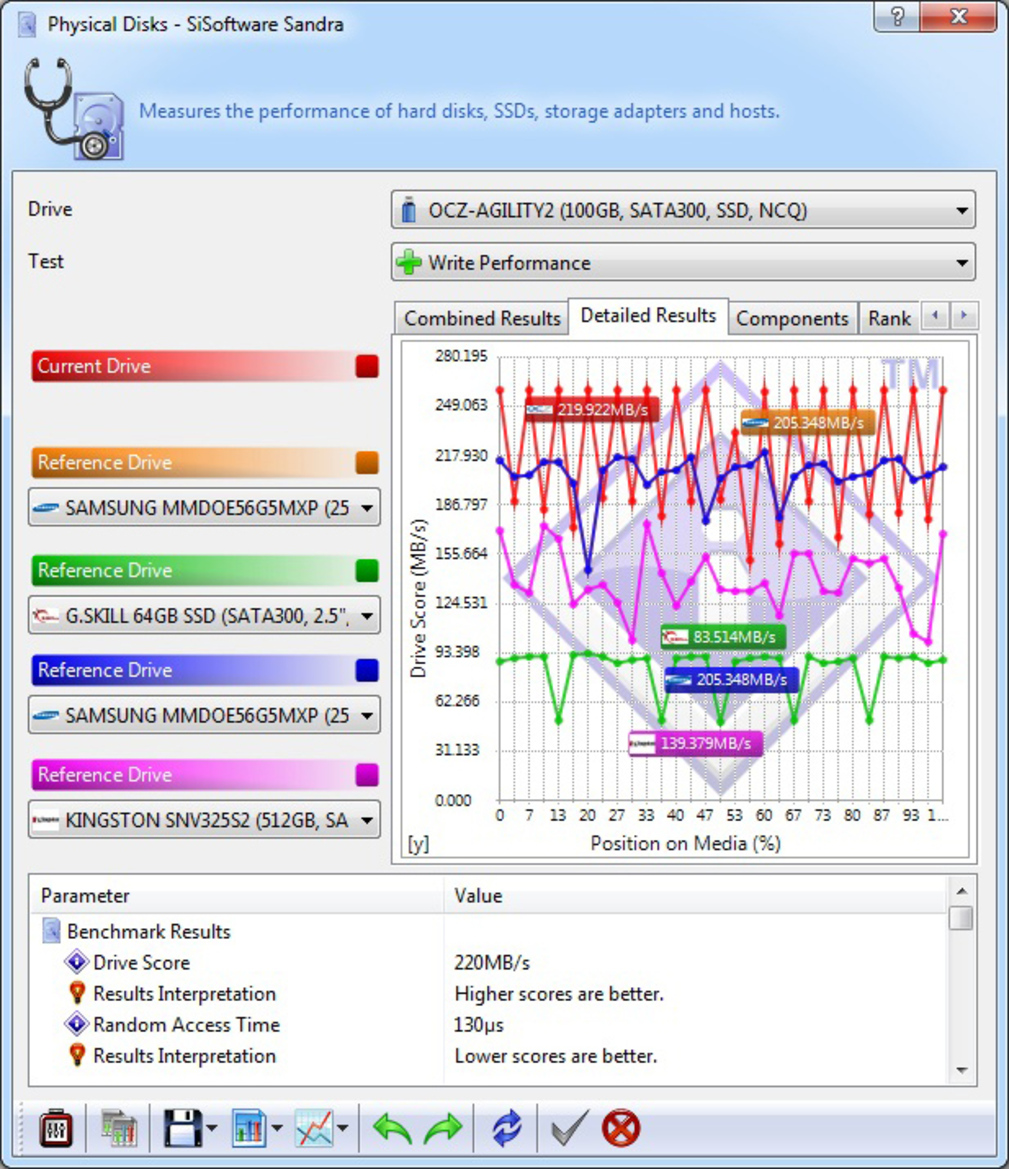Click the module comparison icon in toolbar
The width and height of the screenshot is (1009, 1169).
(x=119, y=1128)
